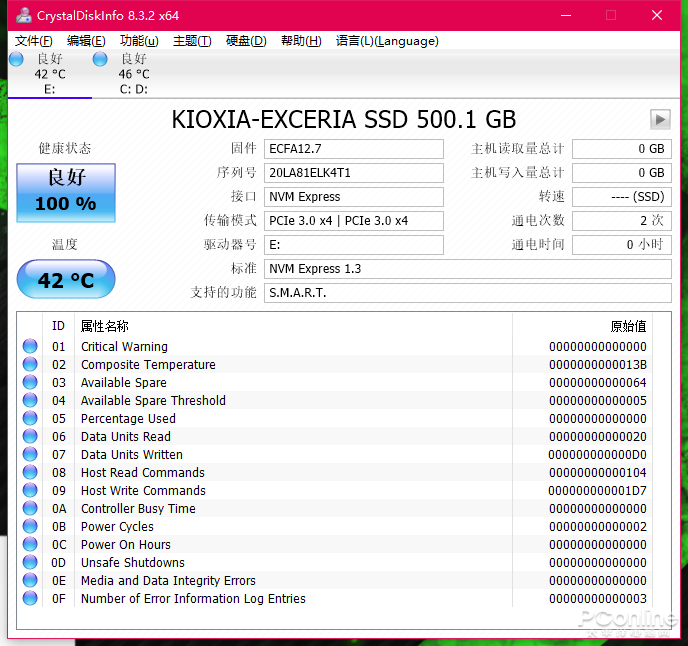Click the status circle for Host Write Commands
Viewport: 688px width, 646px height.
pos(30,490)
